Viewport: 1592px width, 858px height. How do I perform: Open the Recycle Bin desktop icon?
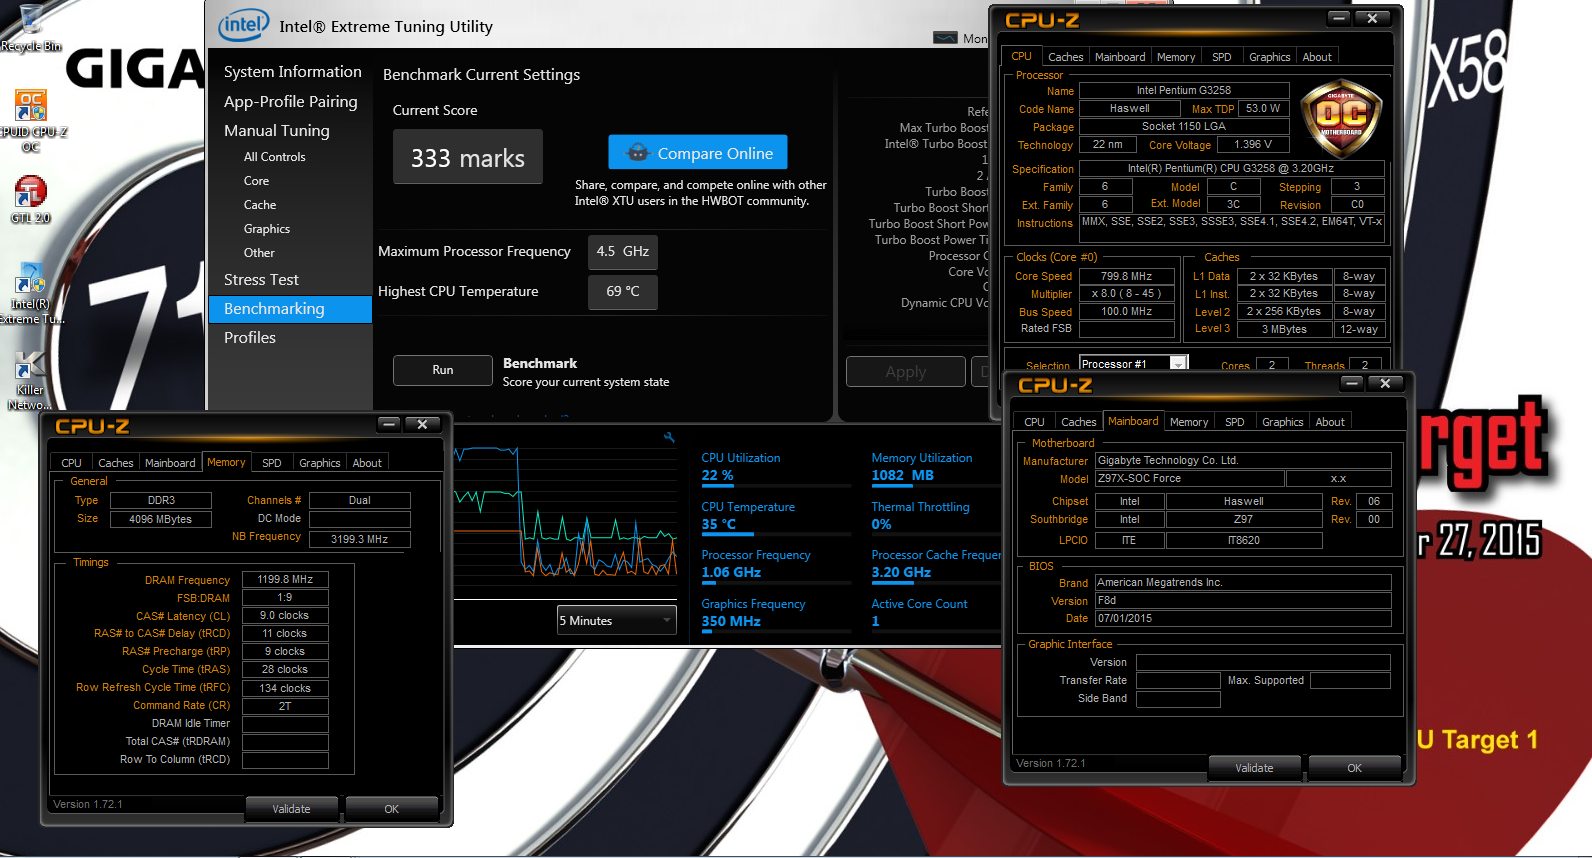30,27
